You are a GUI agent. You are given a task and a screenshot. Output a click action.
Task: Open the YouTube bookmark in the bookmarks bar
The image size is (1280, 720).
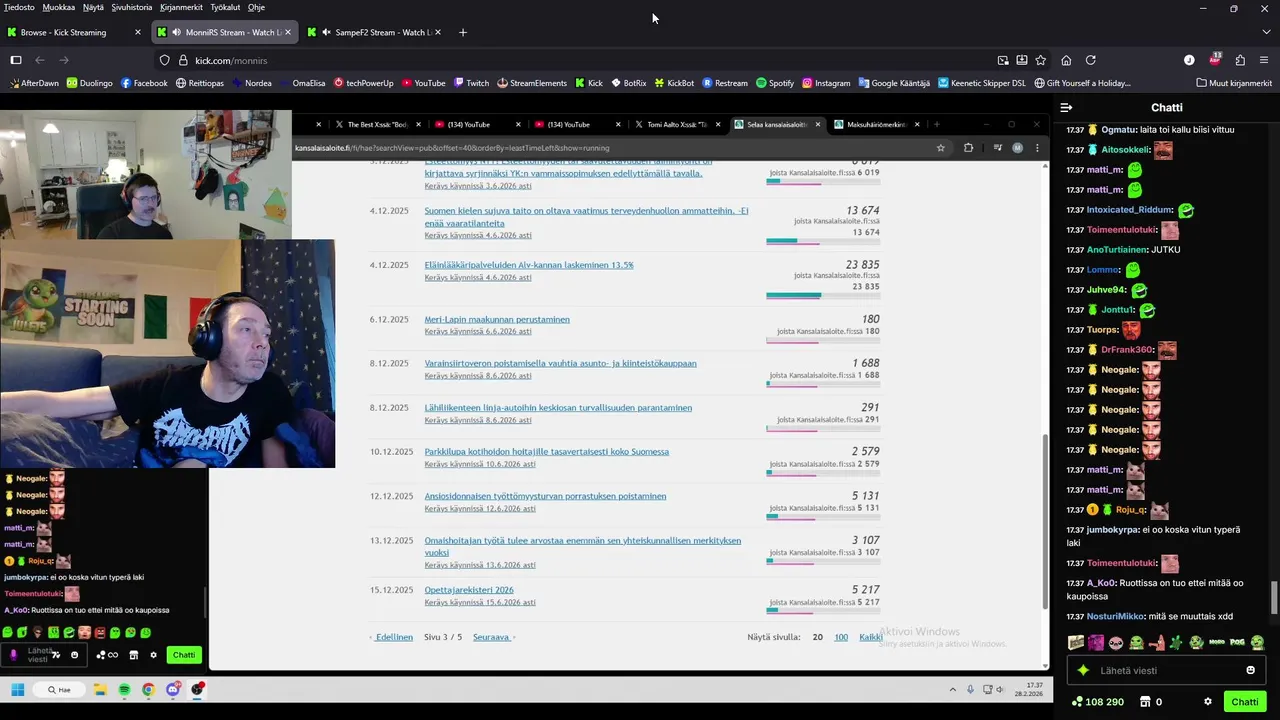tap(423, 83)
